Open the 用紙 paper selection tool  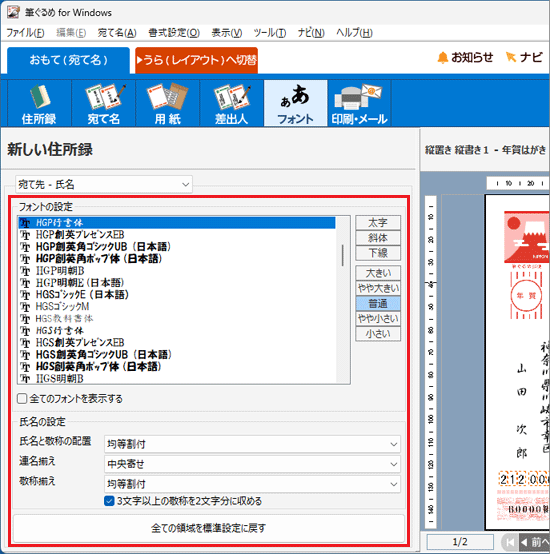point(167,103)
